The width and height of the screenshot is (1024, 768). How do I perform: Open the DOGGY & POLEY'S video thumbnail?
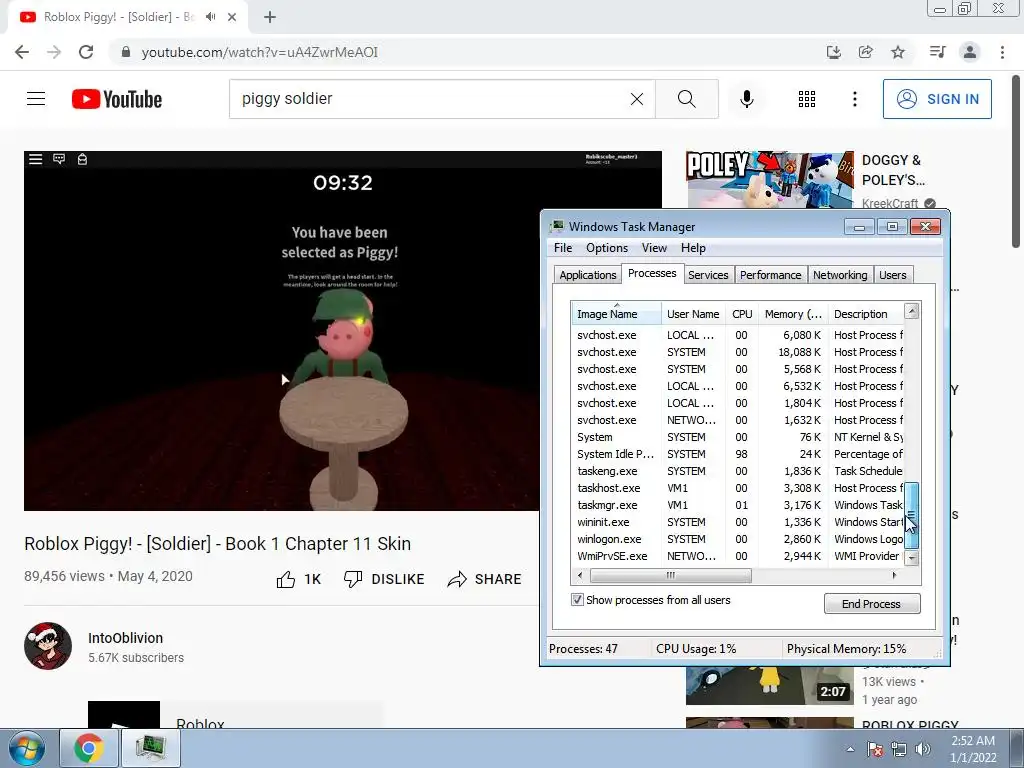click(769, 180)
